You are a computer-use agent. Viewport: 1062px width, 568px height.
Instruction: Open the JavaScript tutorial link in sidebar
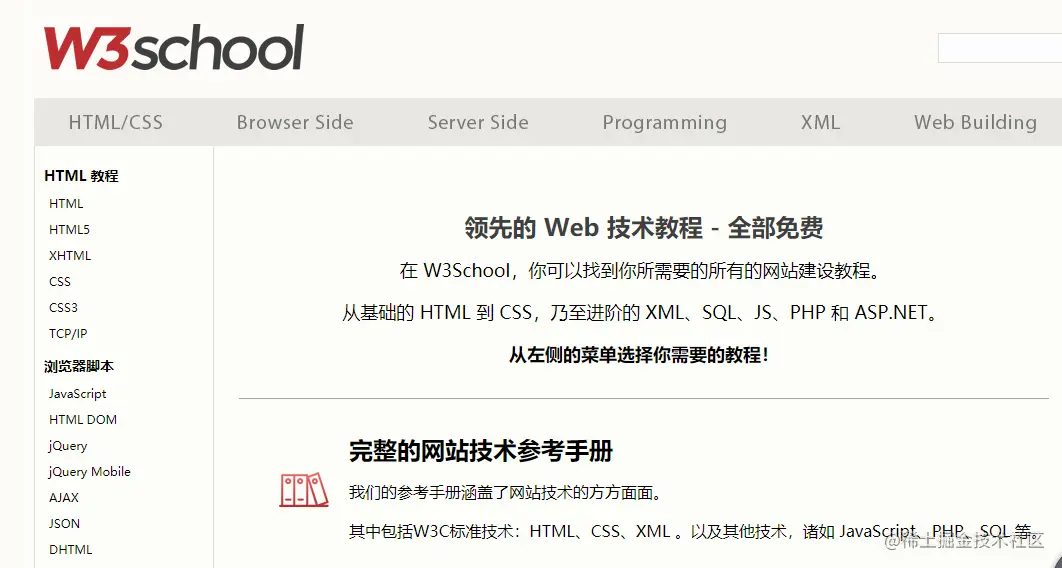77,394
